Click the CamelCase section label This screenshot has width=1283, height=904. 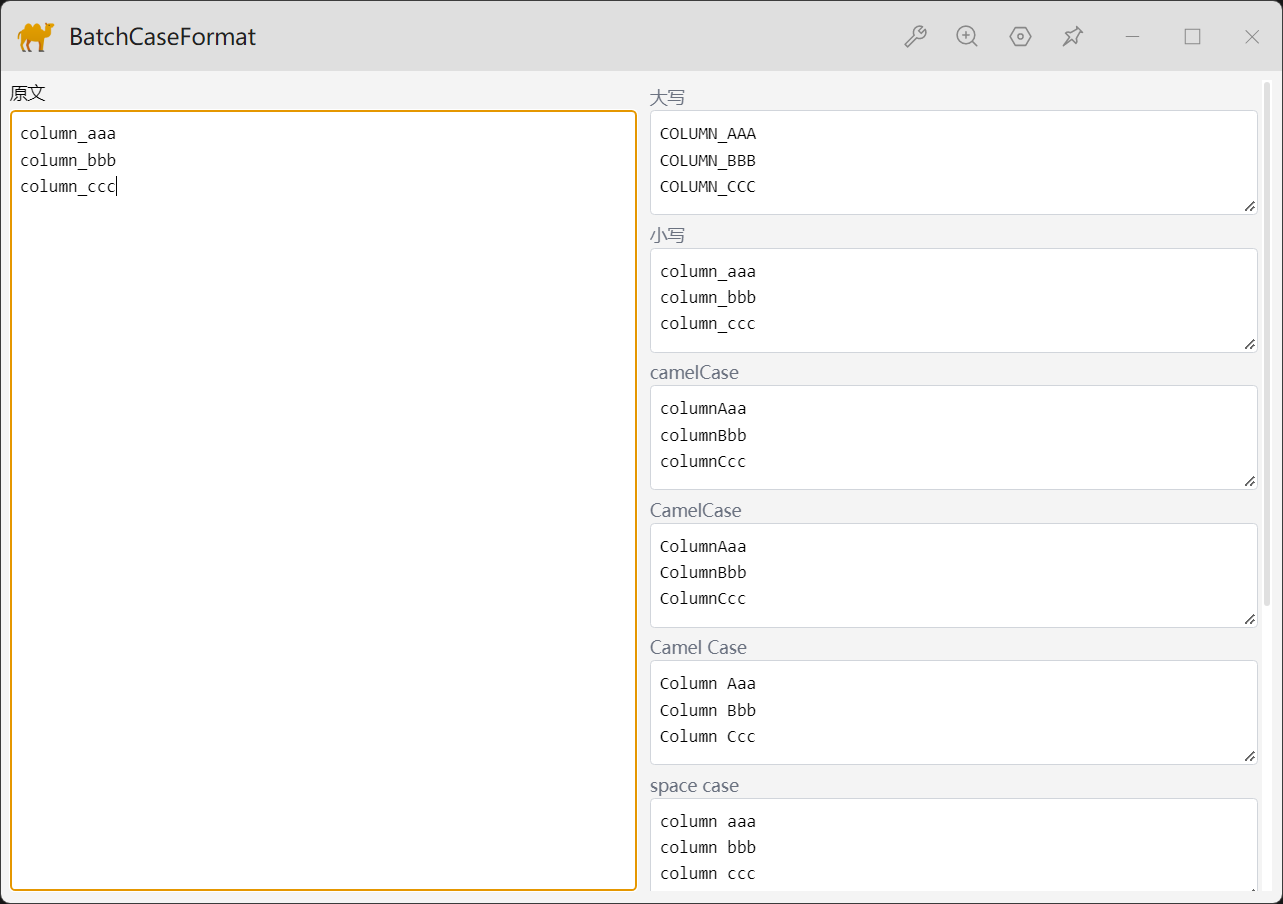696,510
